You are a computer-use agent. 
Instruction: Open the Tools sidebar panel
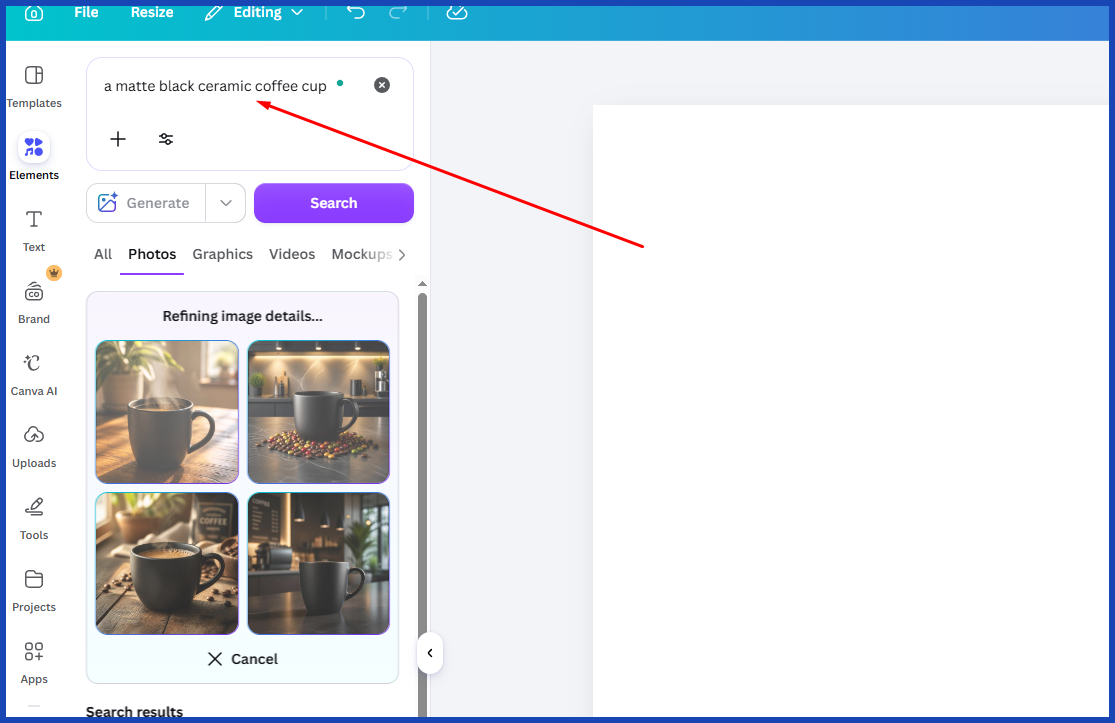pos(34,518)
